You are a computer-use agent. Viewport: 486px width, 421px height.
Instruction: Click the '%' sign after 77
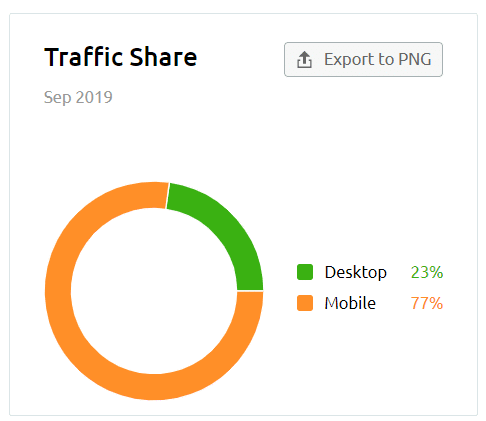click(436, 303)
